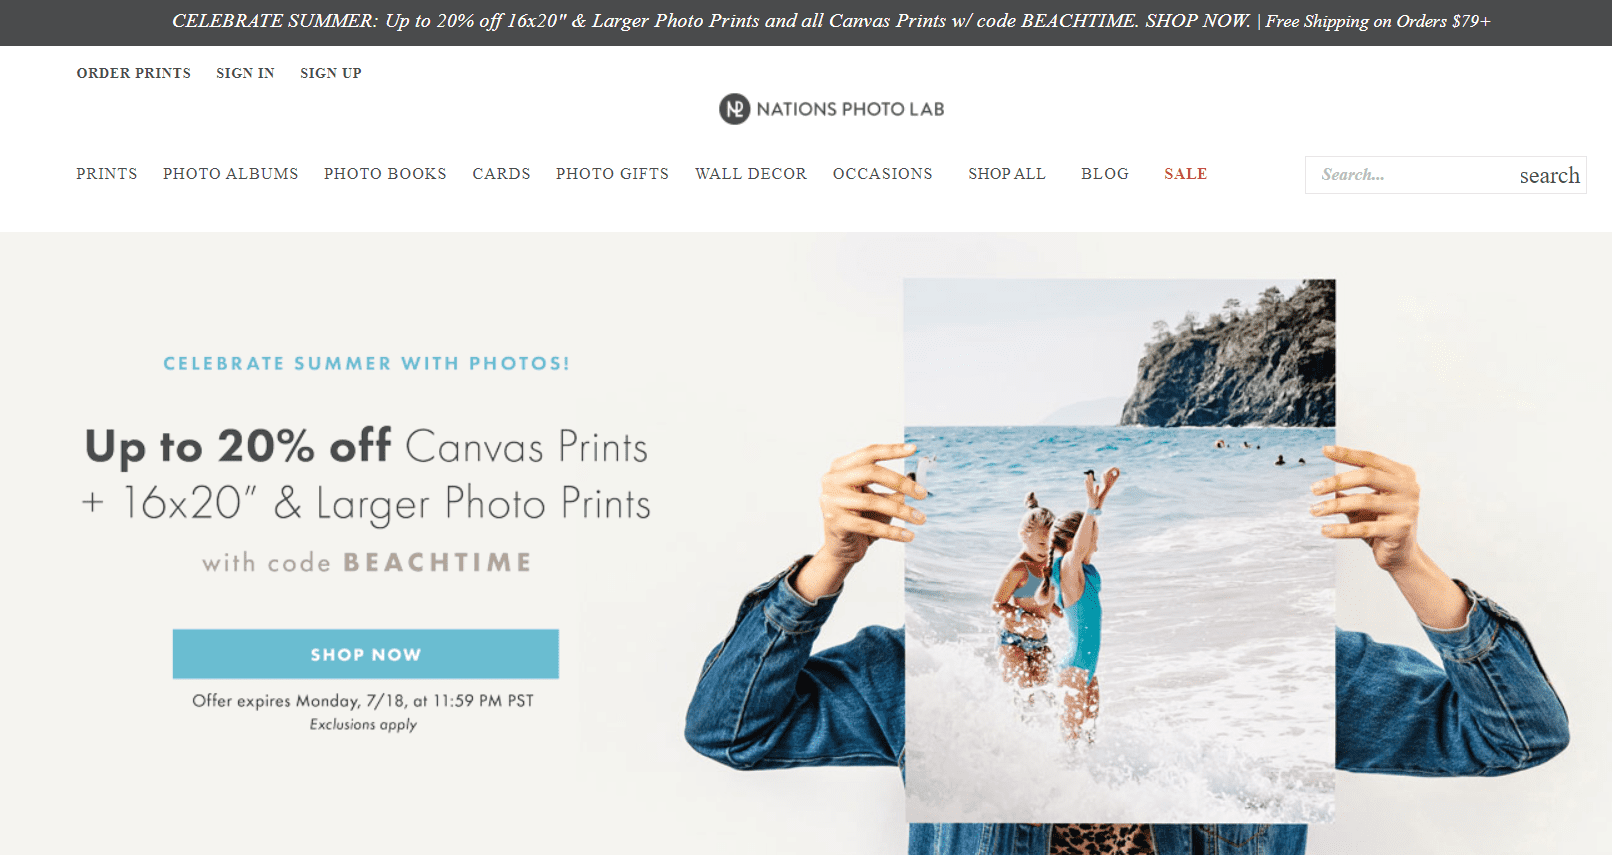
Task: Go to Photo Books category
Action: 385,174
